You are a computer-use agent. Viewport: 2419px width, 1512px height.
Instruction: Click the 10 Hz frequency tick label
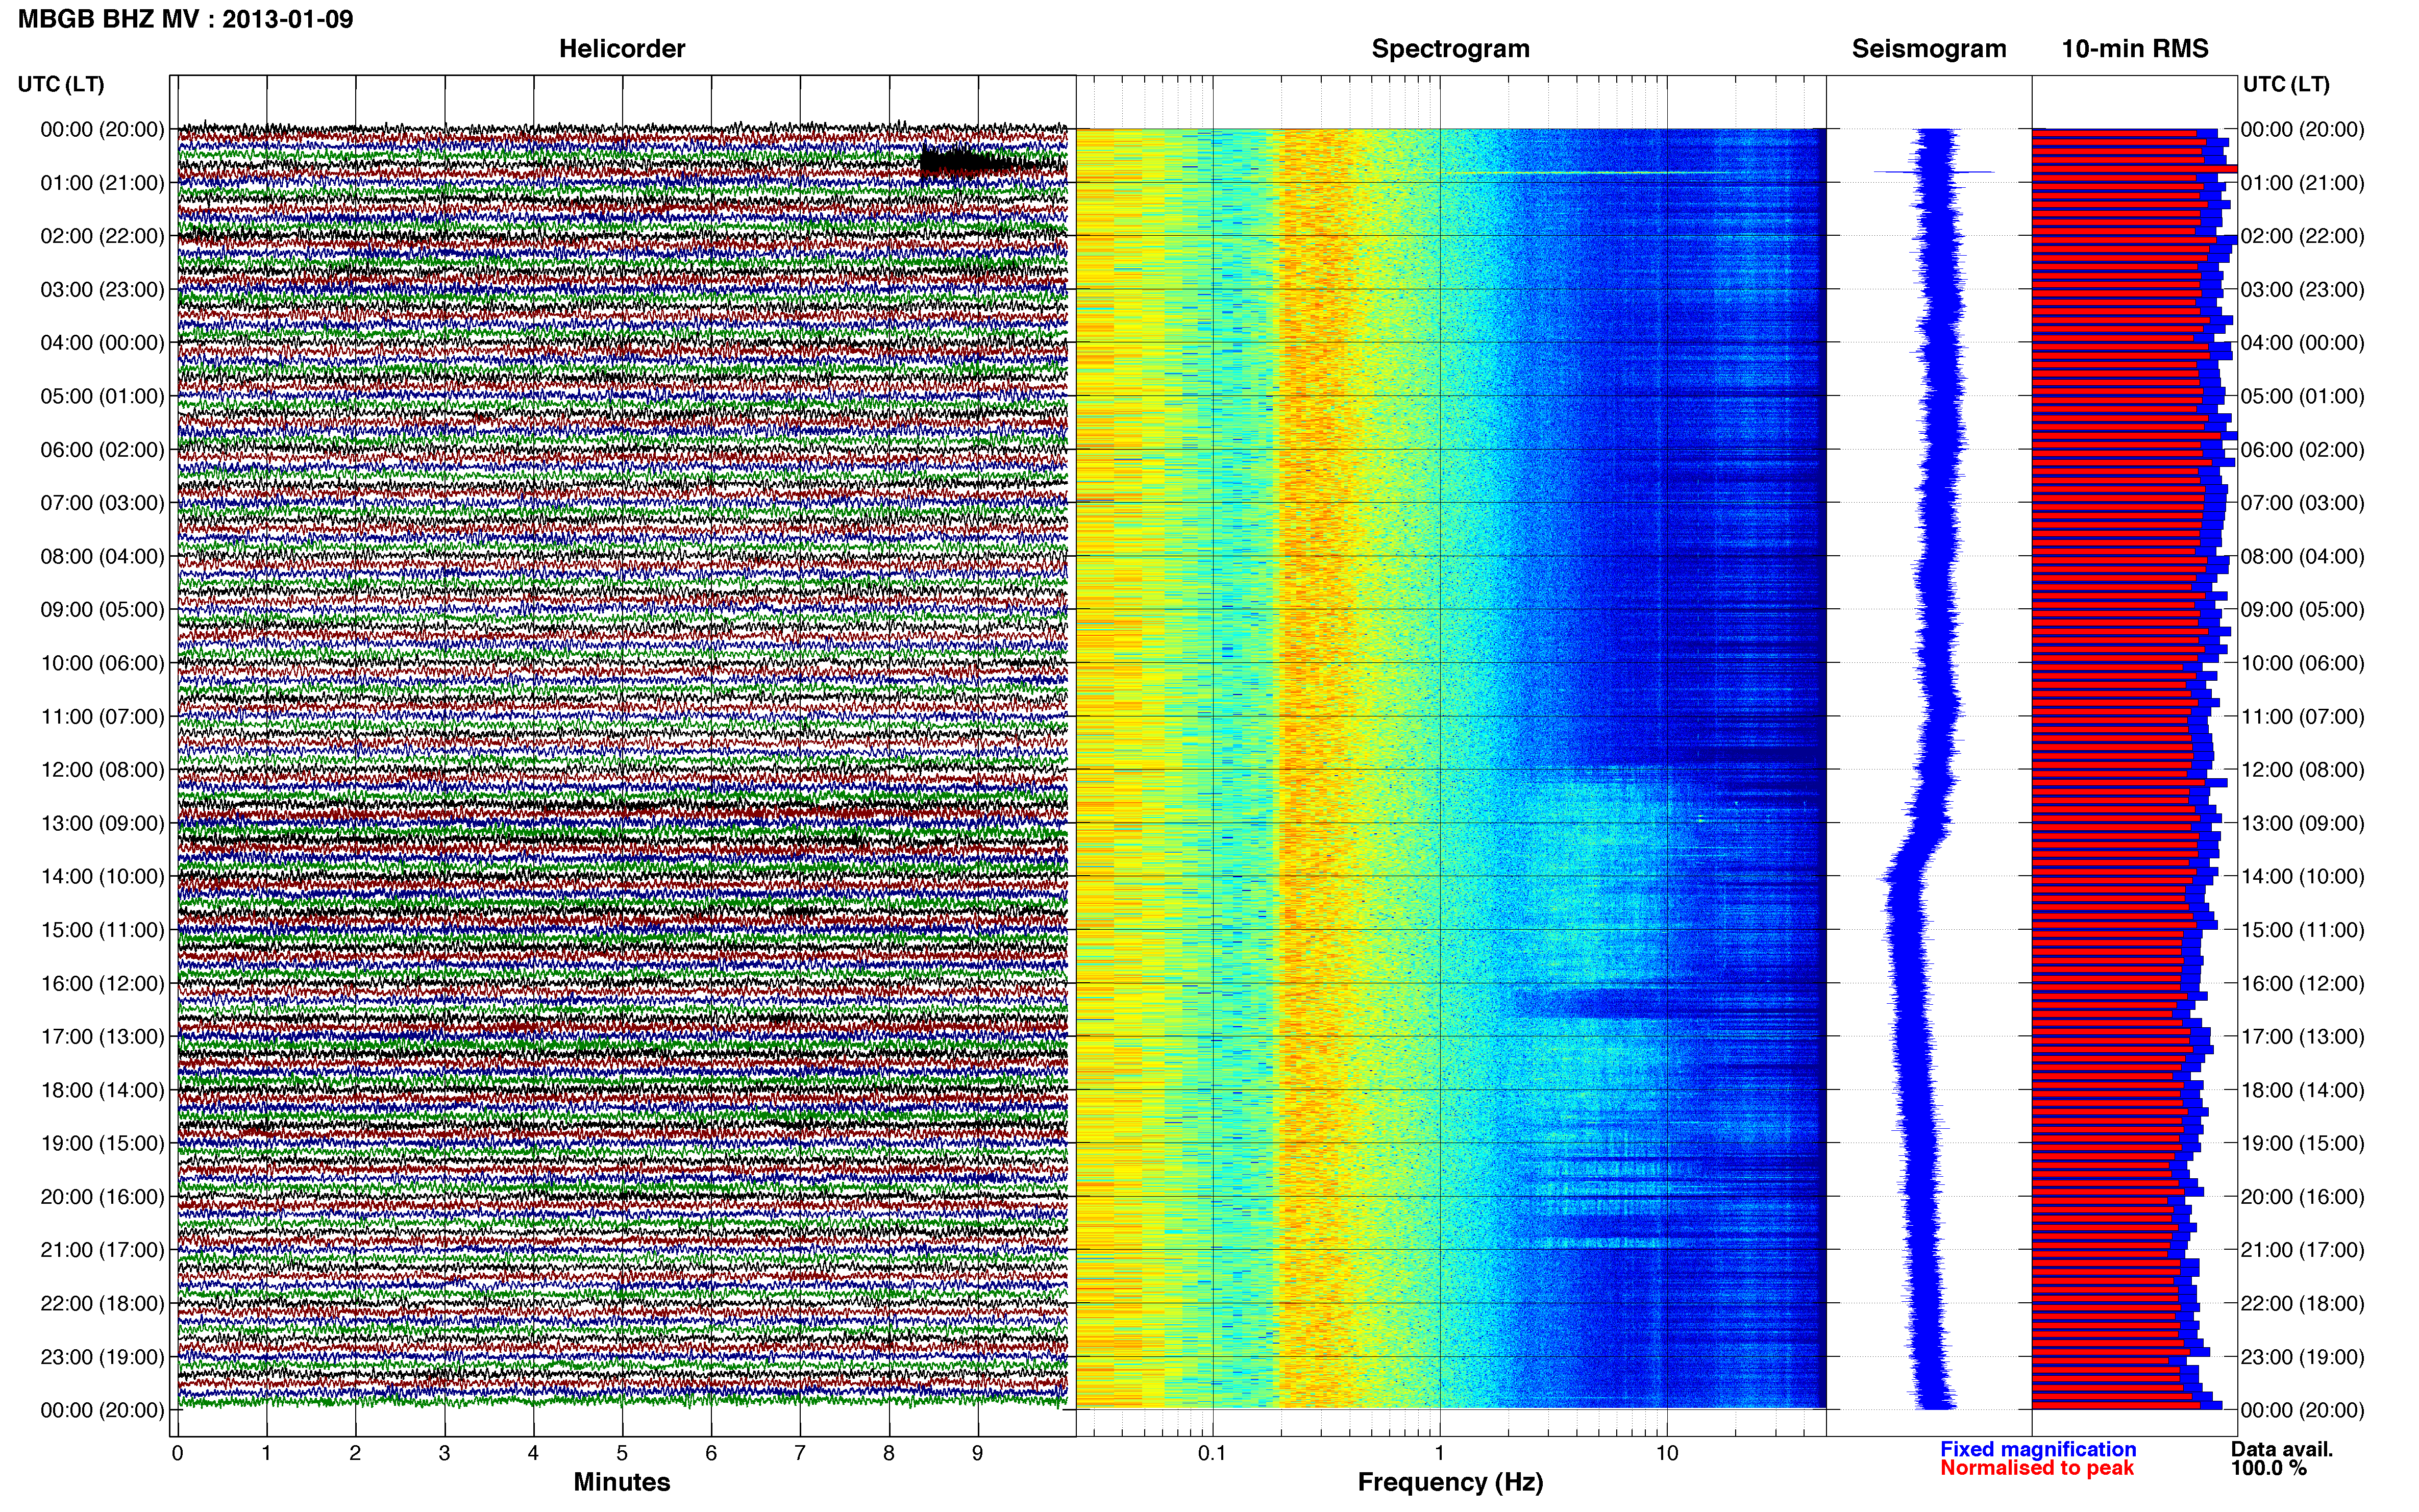[x=1667, y=1454]
